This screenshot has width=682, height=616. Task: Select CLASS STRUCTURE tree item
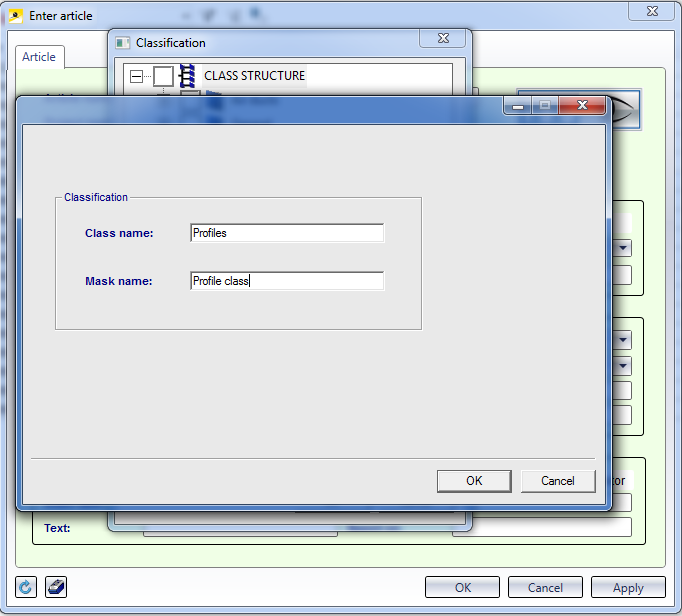point(254,76)
